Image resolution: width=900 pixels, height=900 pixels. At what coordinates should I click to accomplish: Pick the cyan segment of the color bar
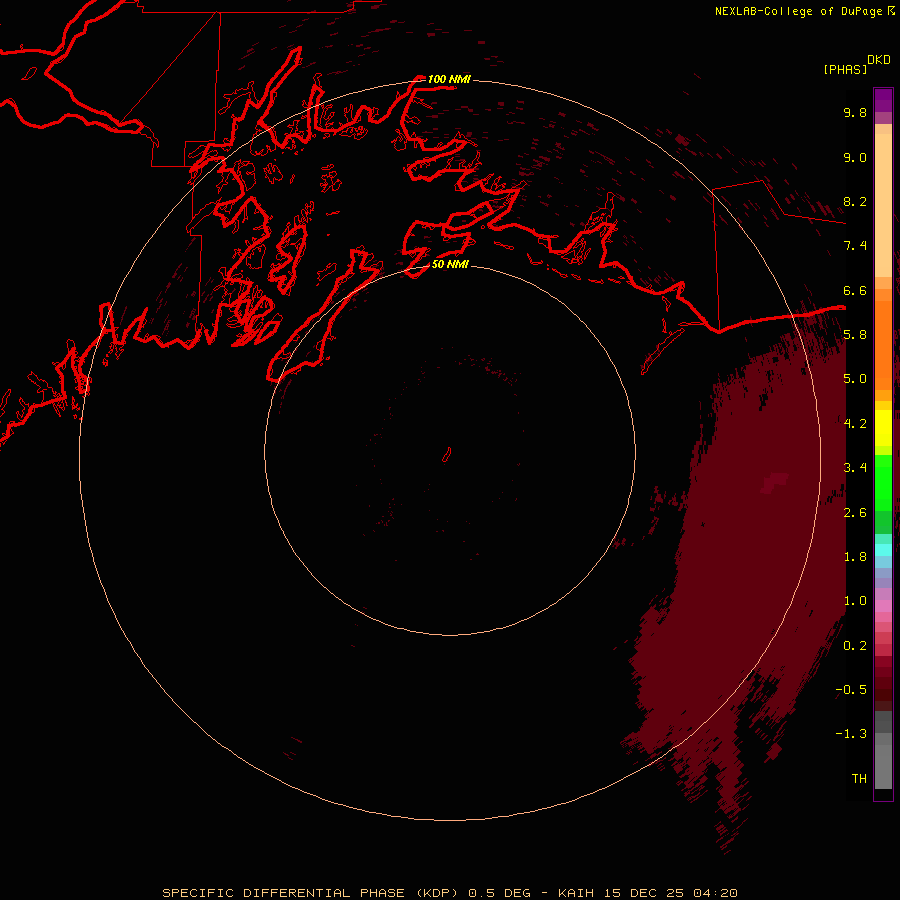pos(883,550)
